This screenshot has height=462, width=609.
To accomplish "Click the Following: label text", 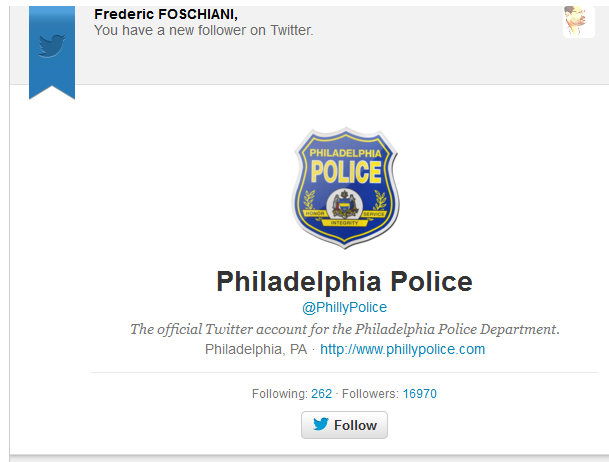I will [279, 394].
